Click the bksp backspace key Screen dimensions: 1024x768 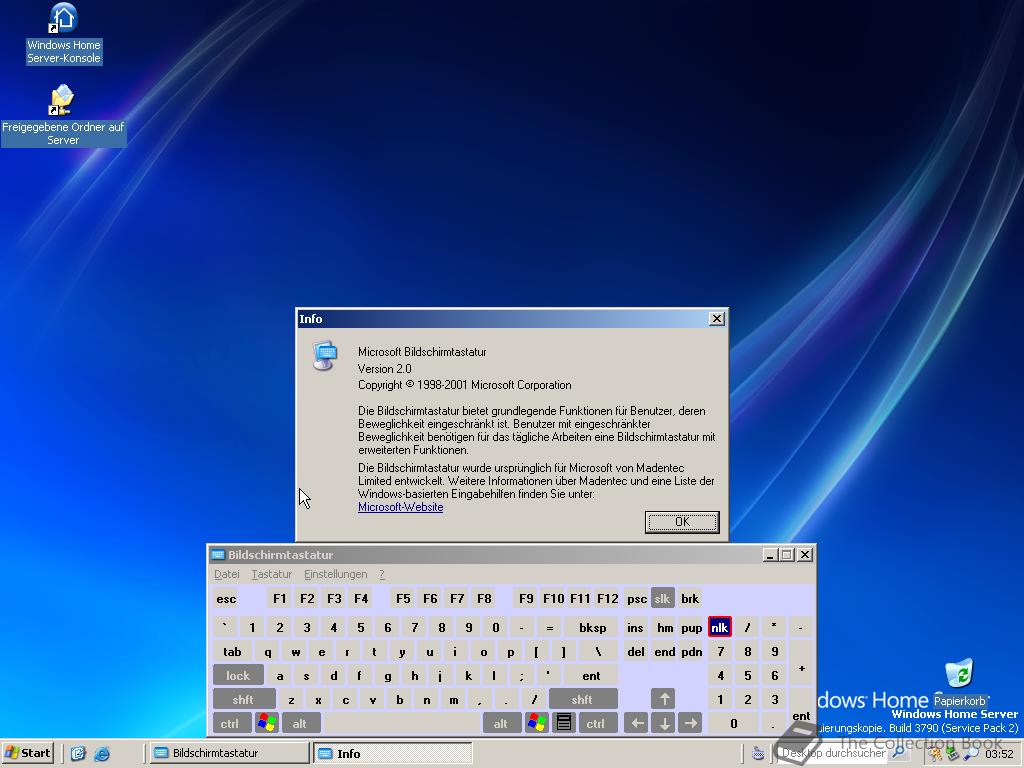tap(592, 627)
